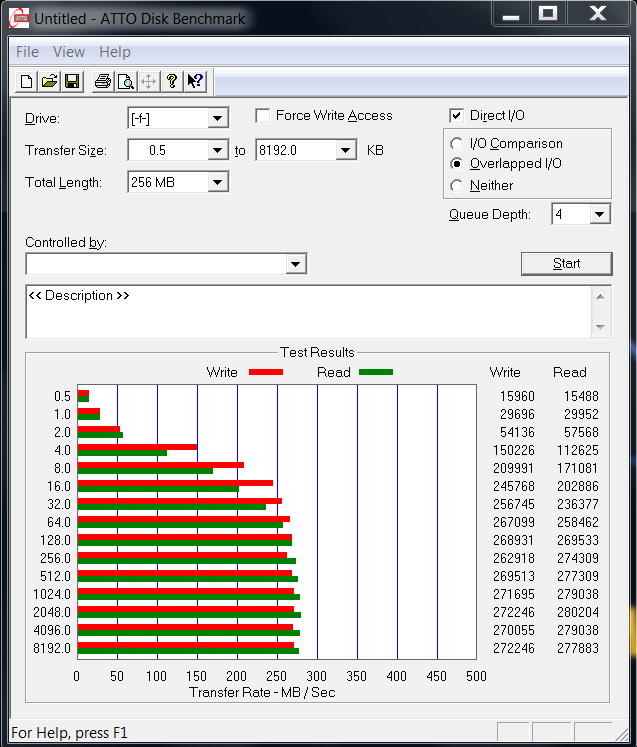Enable the Force Write Access checkbox
Viewport: 637px width, 747px height.
(263, 116)
